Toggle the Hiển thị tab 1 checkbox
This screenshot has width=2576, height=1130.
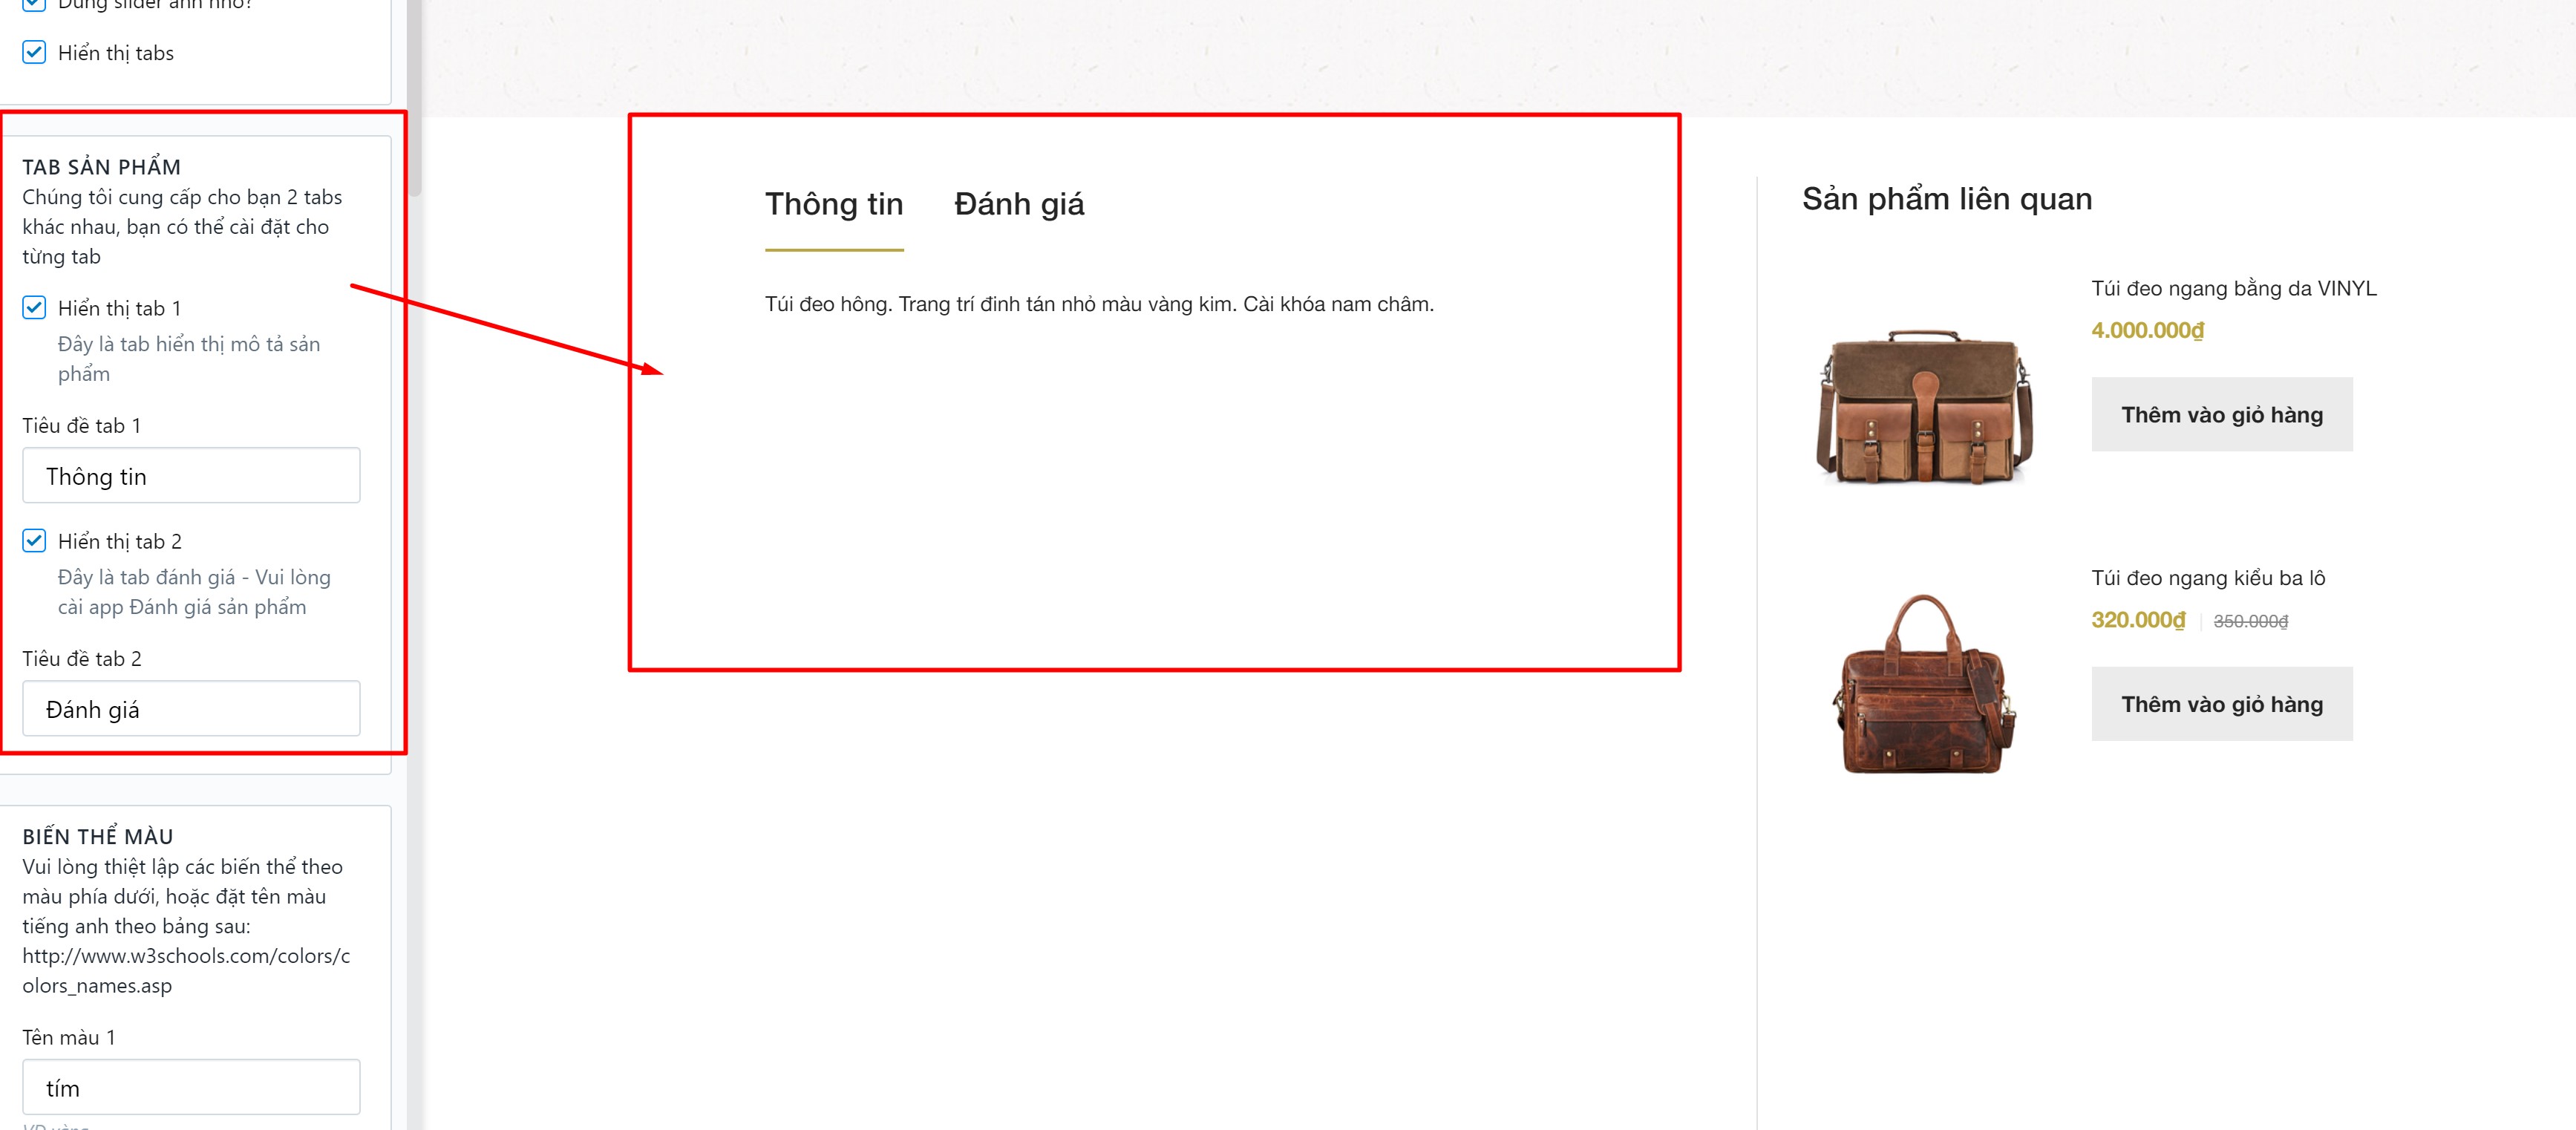click(x=34, y=307)
